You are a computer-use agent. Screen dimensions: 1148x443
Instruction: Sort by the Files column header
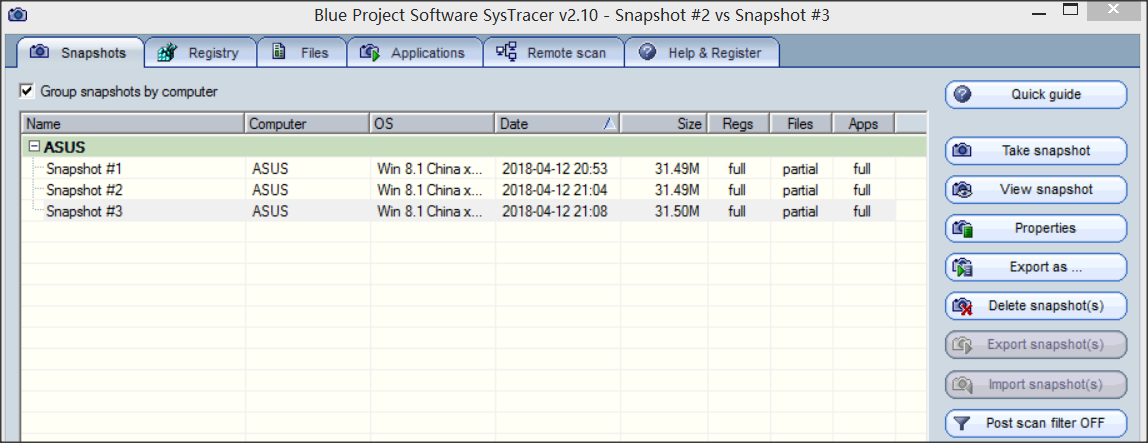point(802,124)
